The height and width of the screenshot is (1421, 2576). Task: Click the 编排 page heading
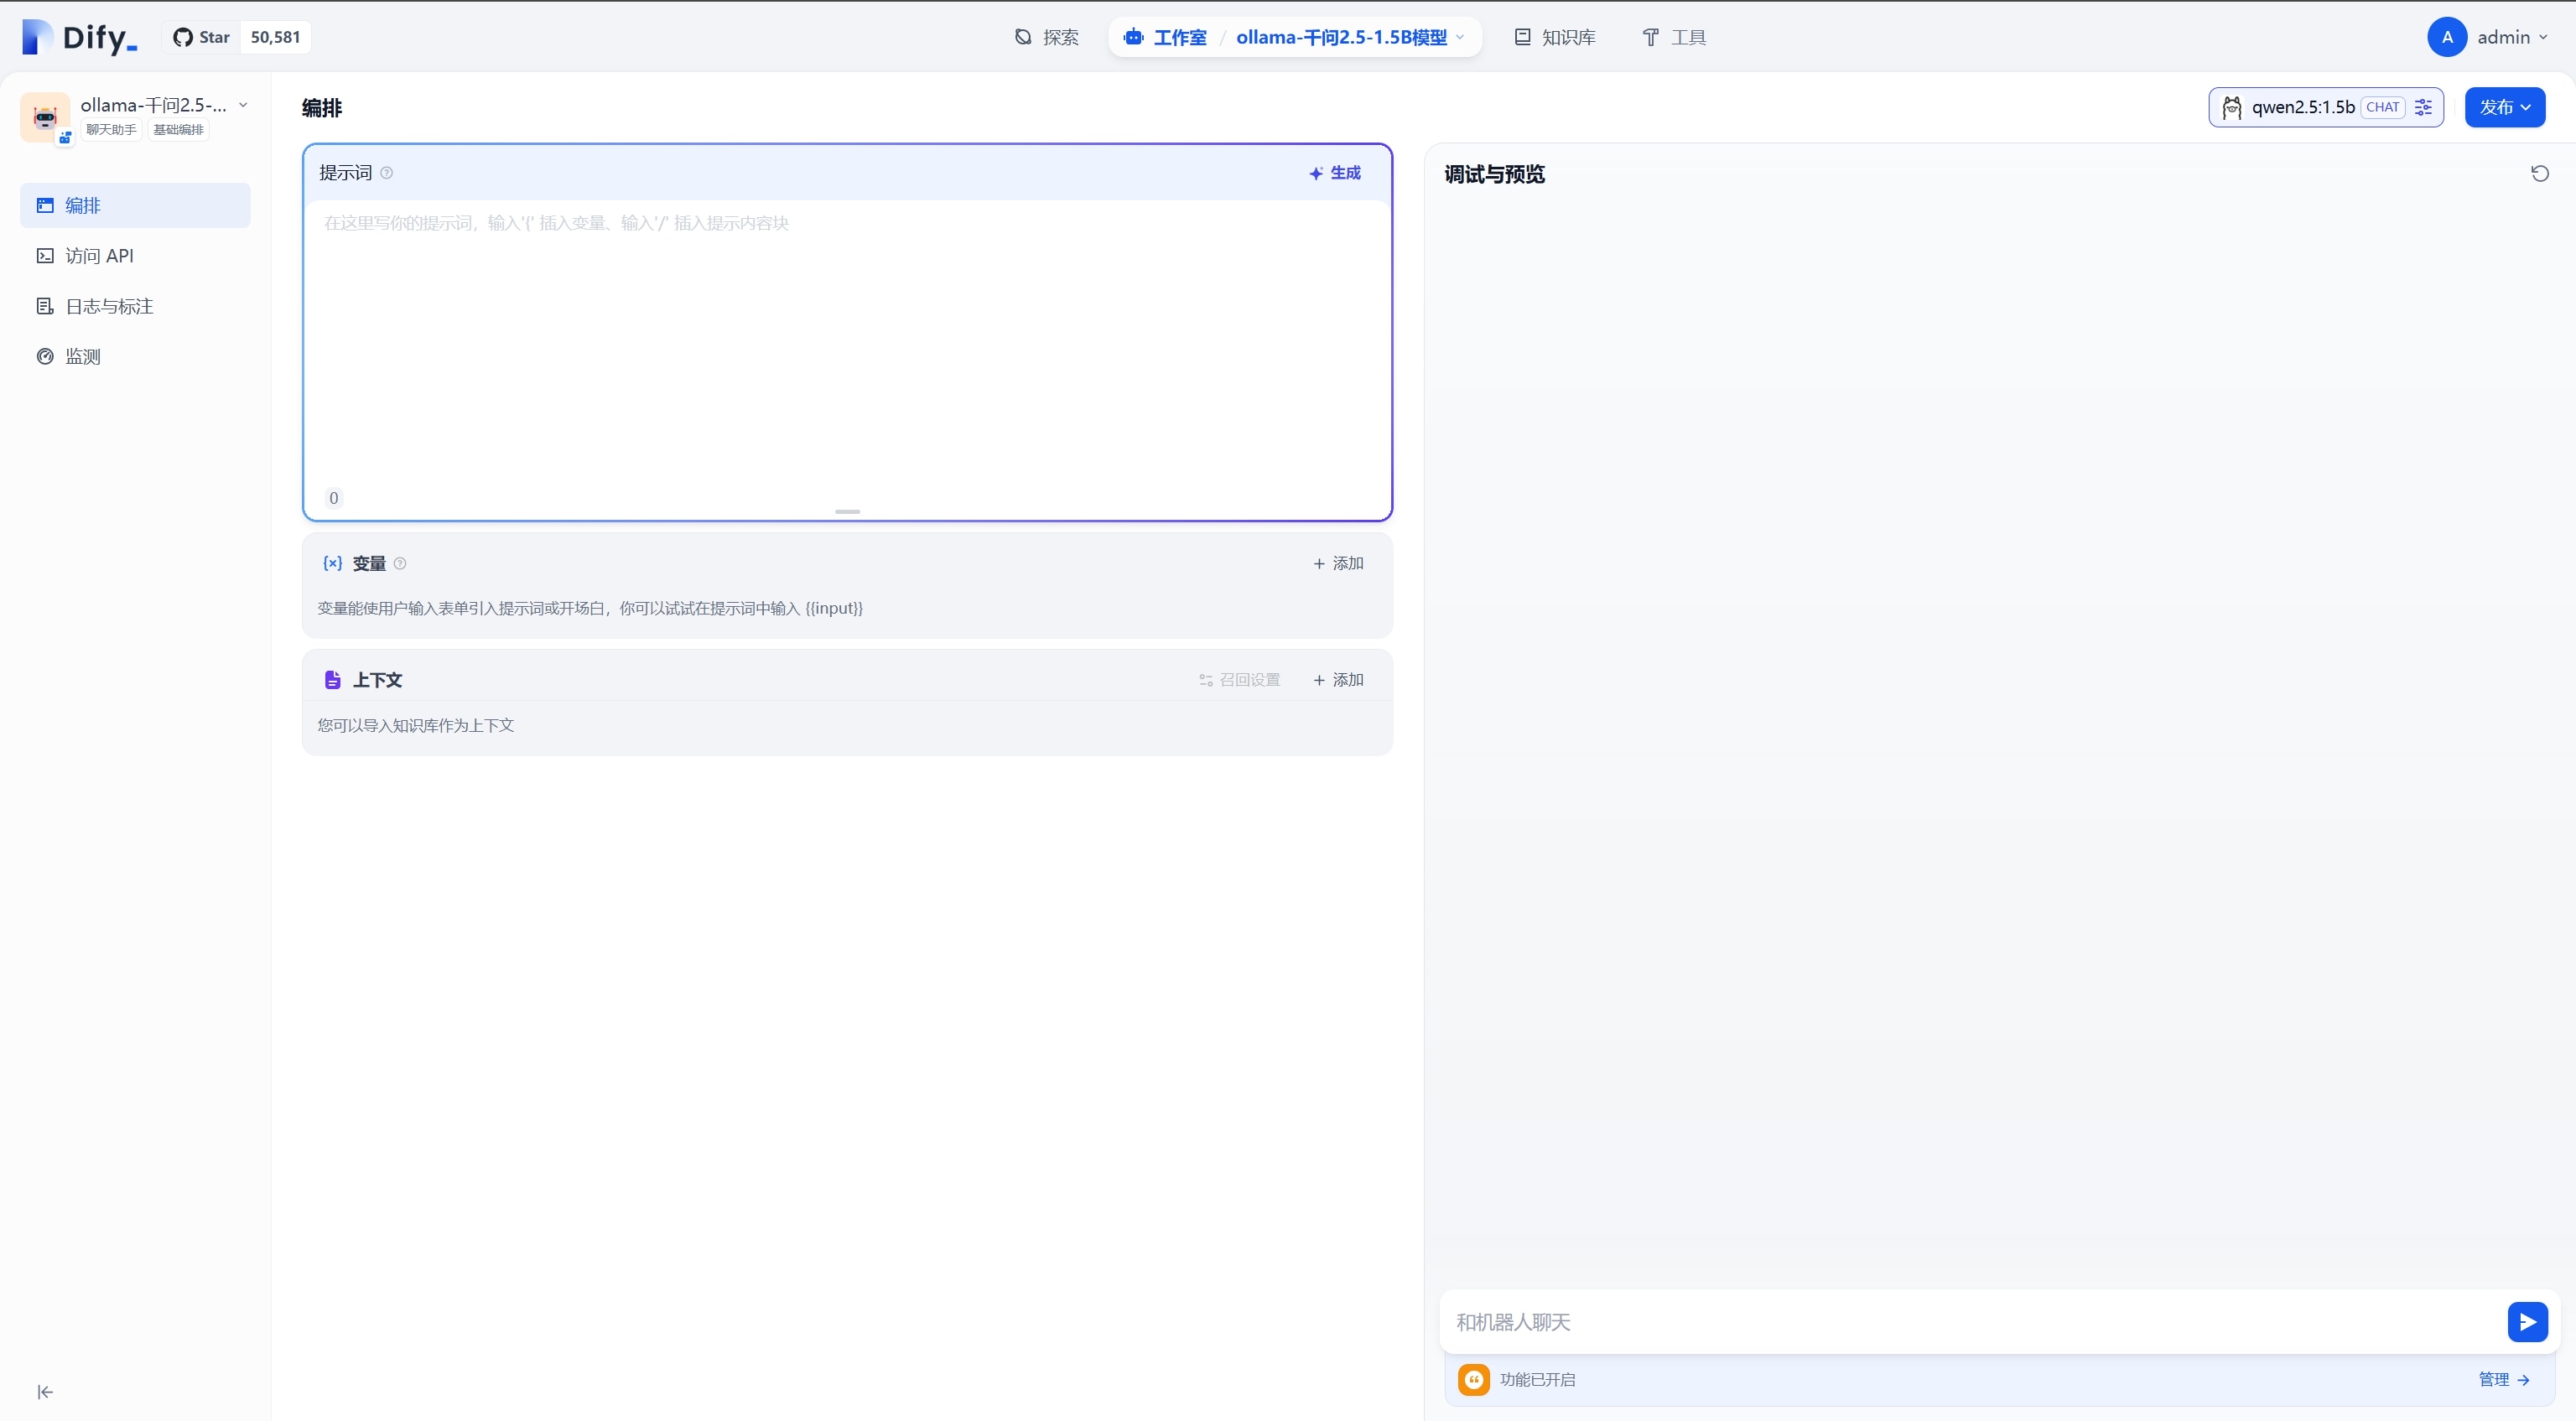(322, 108)
